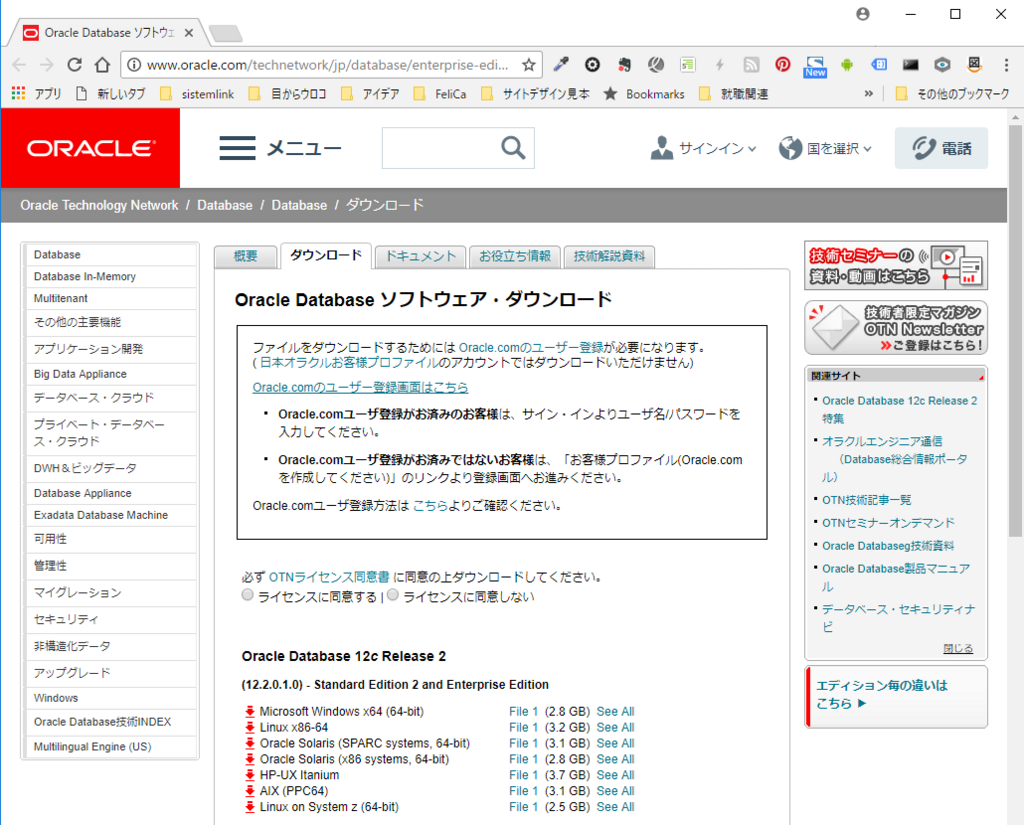Click the blue 'New' extension icon
This screenshot has height=825, width=1024.
[815, 65]
